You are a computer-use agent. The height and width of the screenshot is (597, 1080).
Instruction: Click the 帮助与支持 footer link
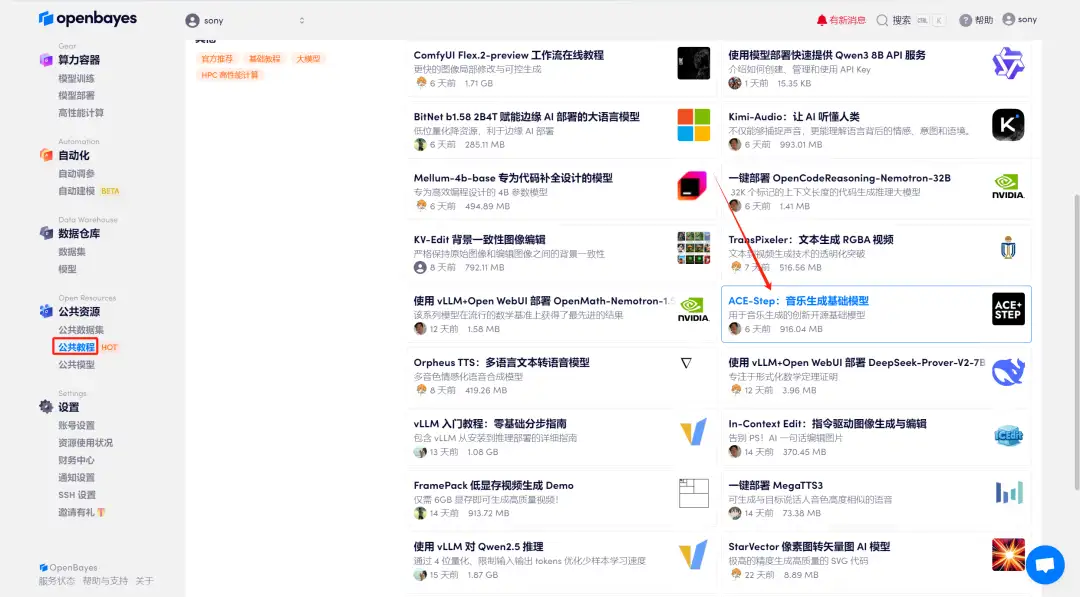105,581
